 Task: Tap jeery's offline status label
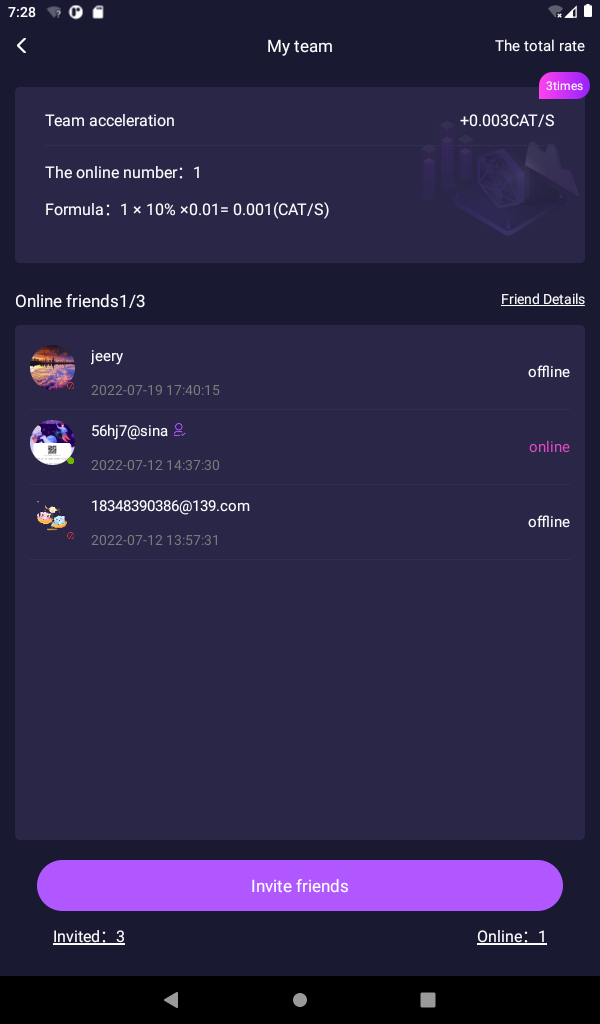tap(548, 372)
